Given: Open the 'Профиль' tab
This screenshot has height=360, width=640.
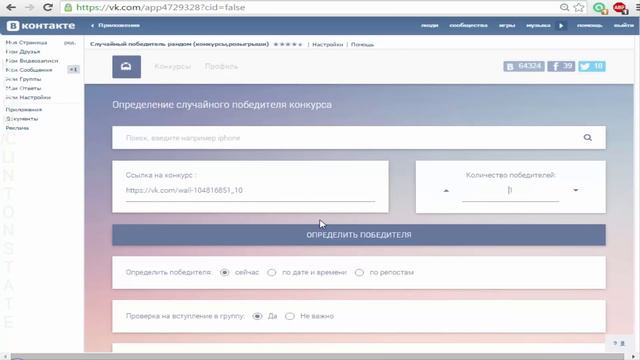Looking at the screenshot, I should pos(221,67).
